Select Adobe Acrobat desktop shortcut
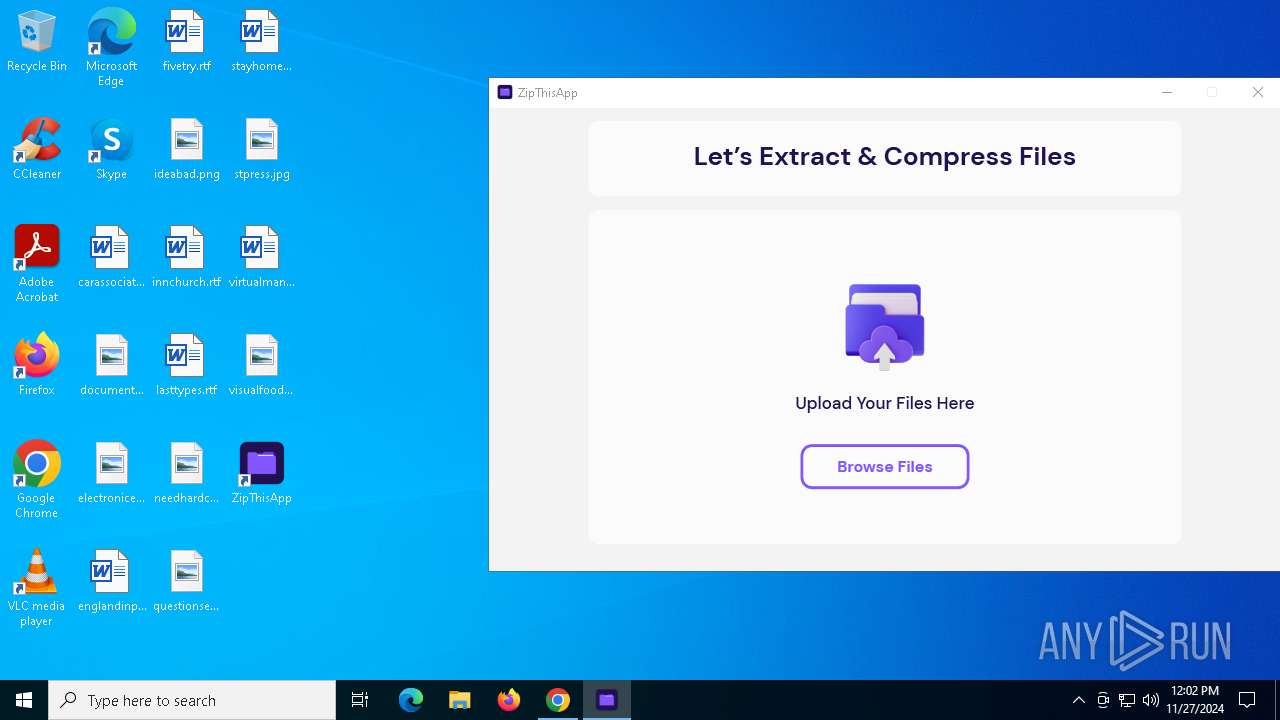 (37, 264)
